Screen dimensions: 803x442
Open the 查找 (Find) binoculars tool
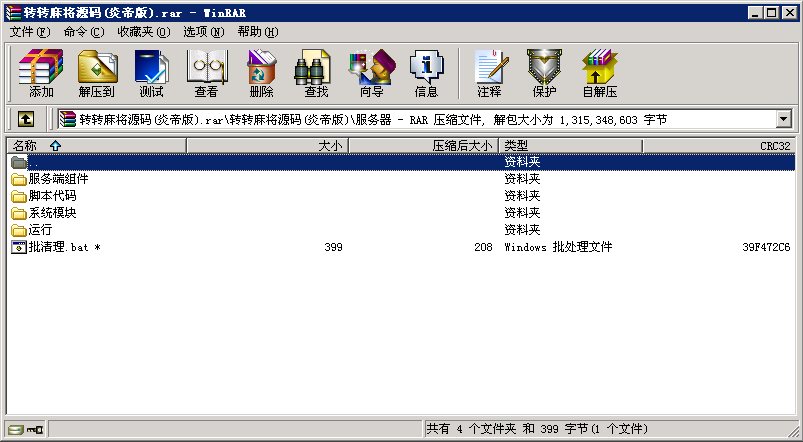click(316, 74)
